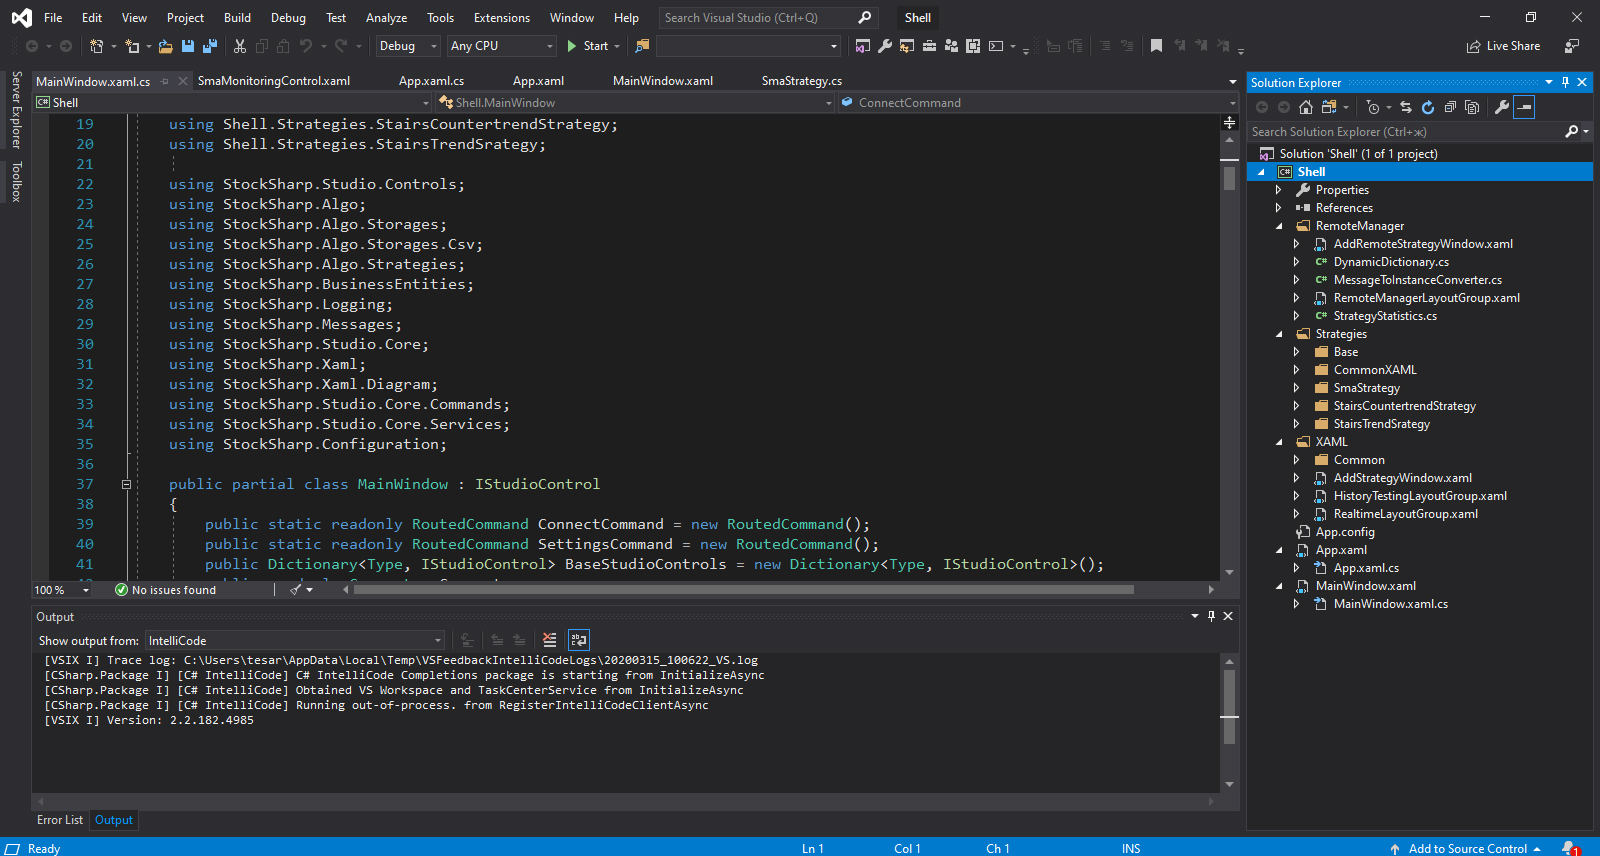
Task: Select MainWindow.xaml.cs in Solution Explorer
Action: click(x=1390, y=604)
